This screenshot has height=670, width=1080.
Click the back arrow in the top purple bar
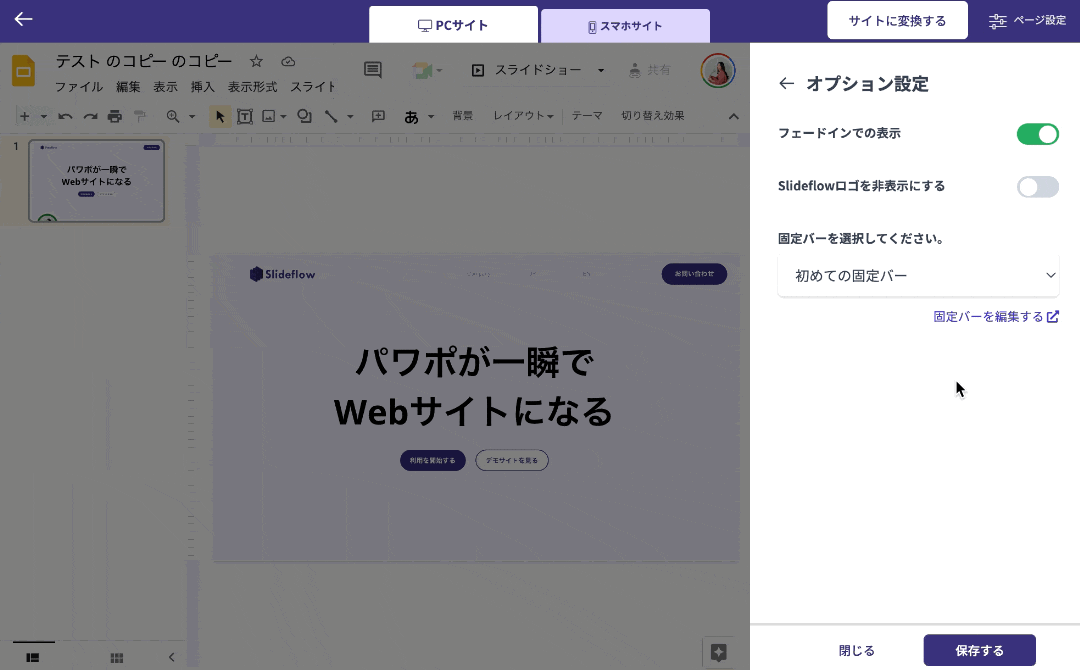pyautogui.click(x=23, y=19)
